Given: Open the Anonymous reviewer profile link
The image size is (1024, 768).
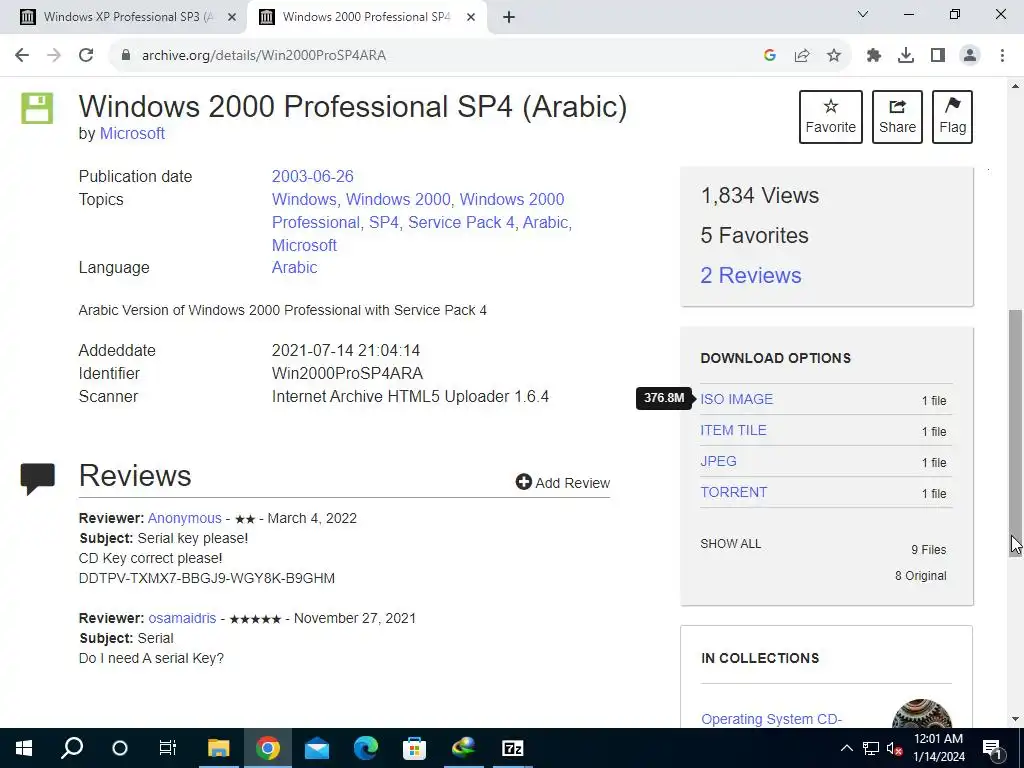Looking at the screenshot, I should tap(185, 518).
